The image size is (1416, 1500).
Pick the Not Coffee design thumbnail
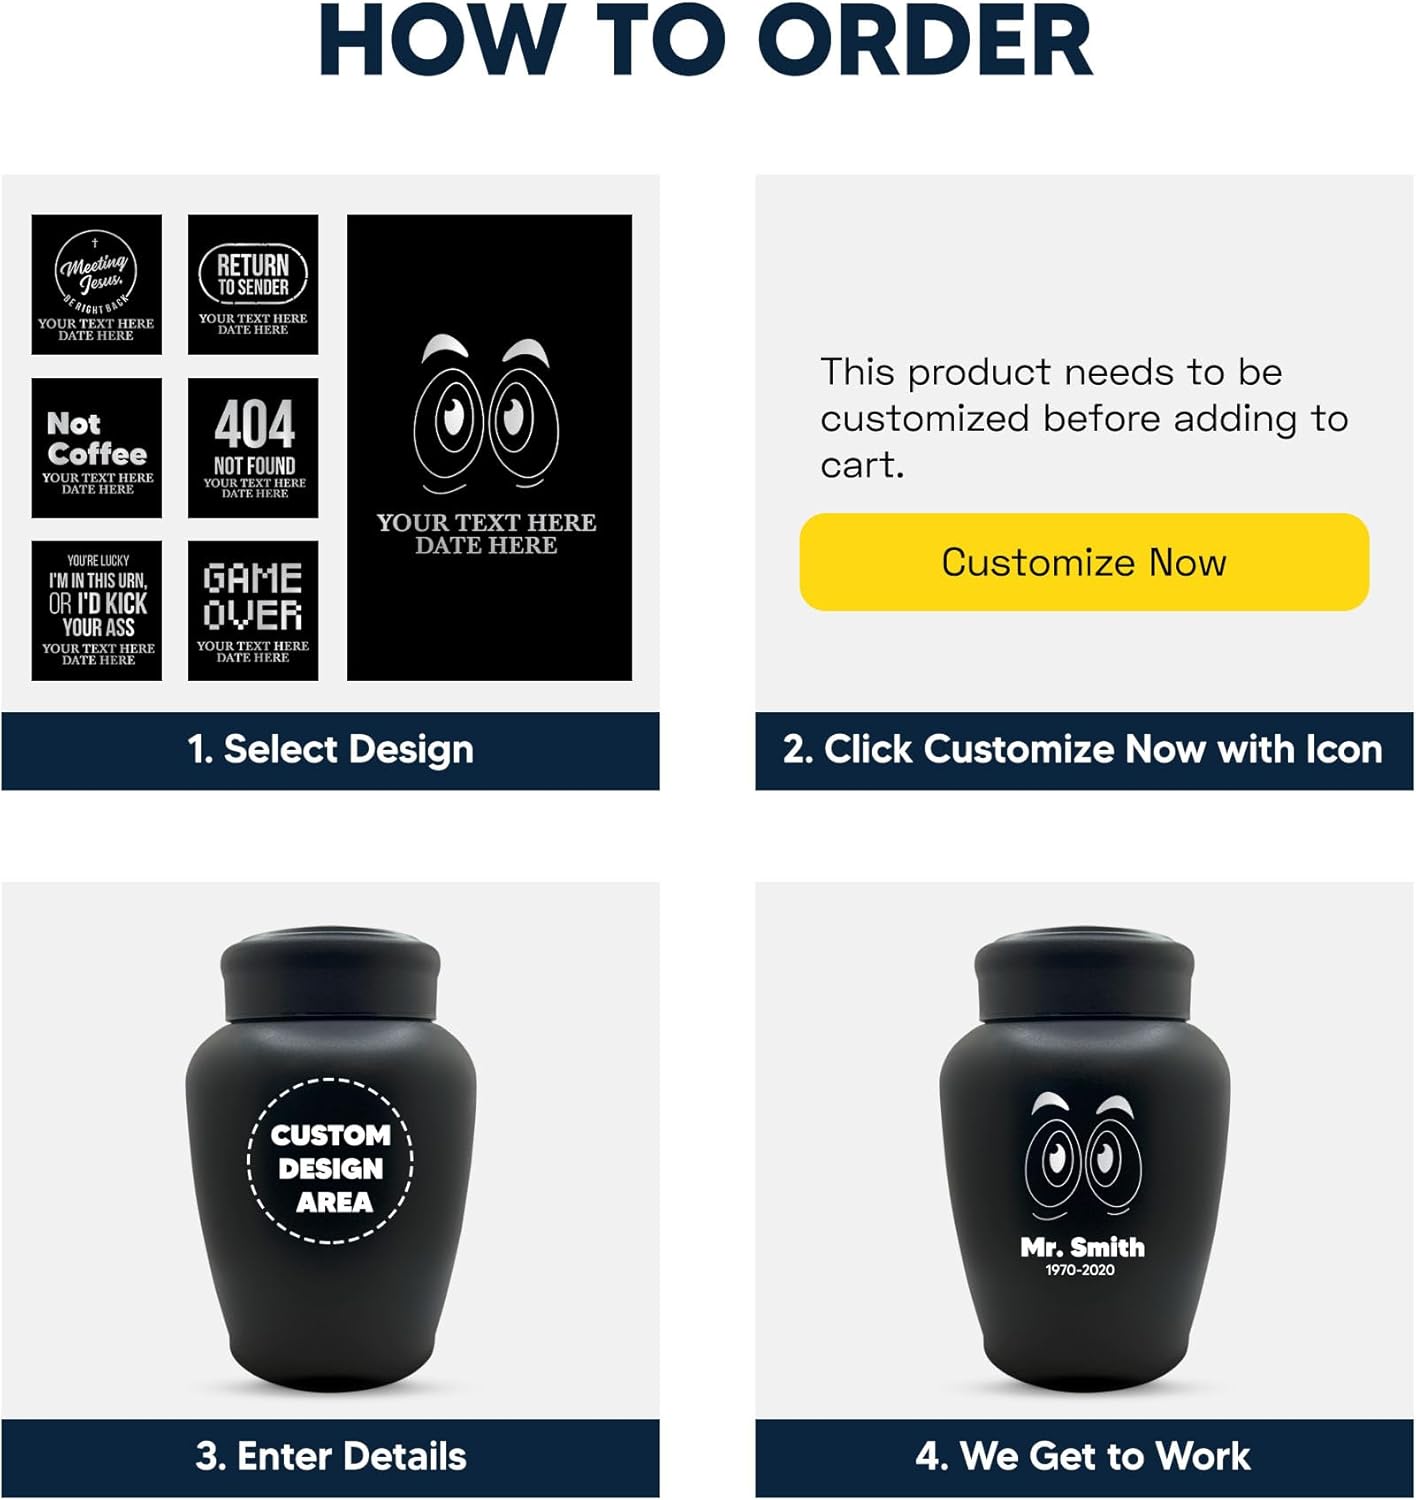point(96,448)
